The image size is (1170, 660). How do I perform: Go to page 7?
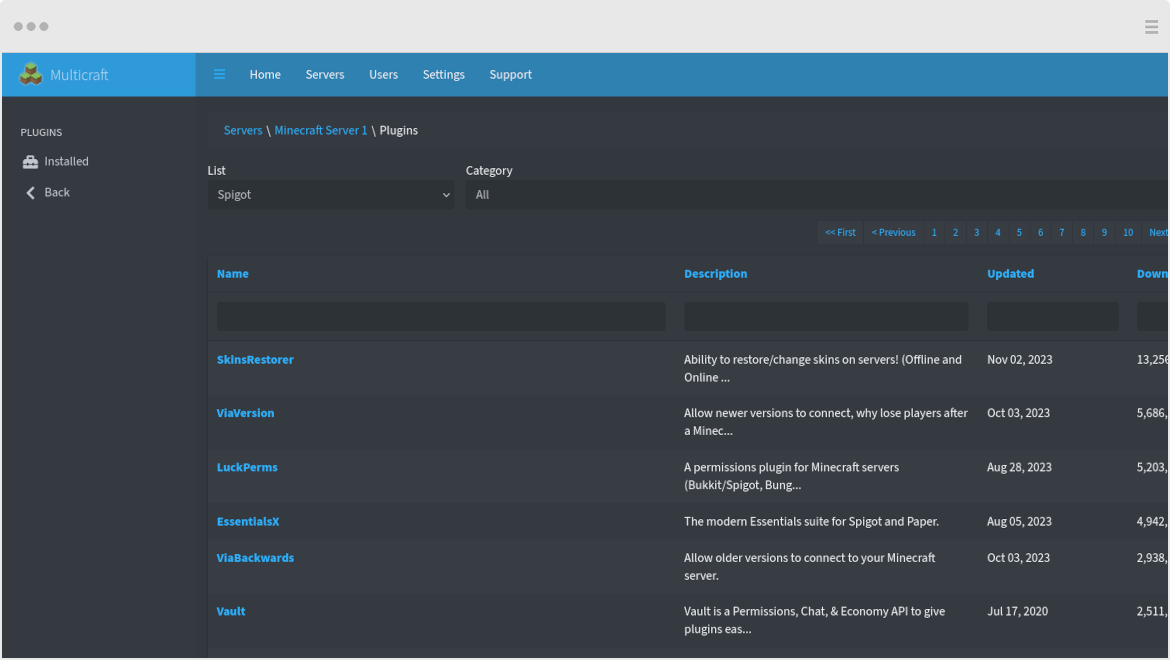pos(1061,233)
